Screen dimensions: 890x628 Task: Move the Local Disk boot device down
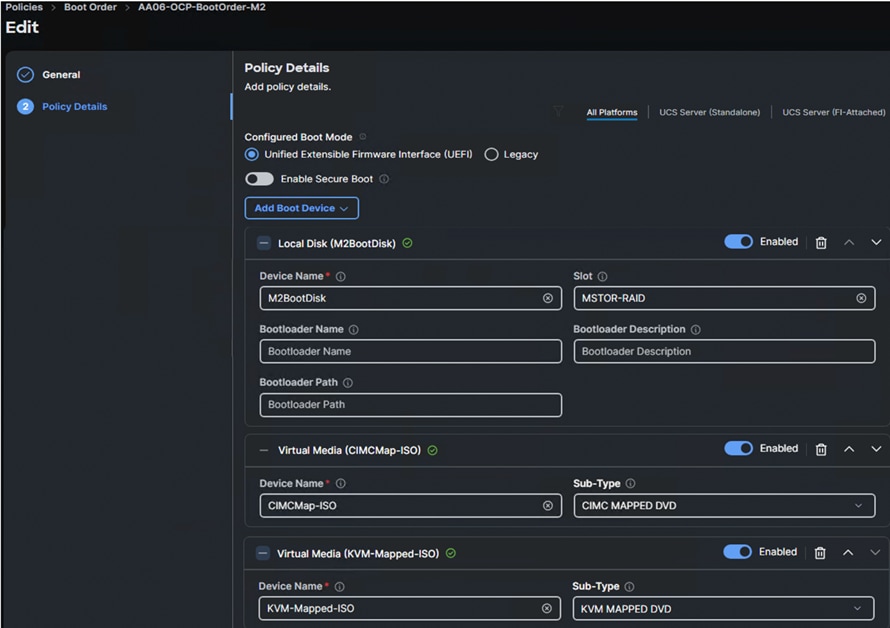pos(875,242)
